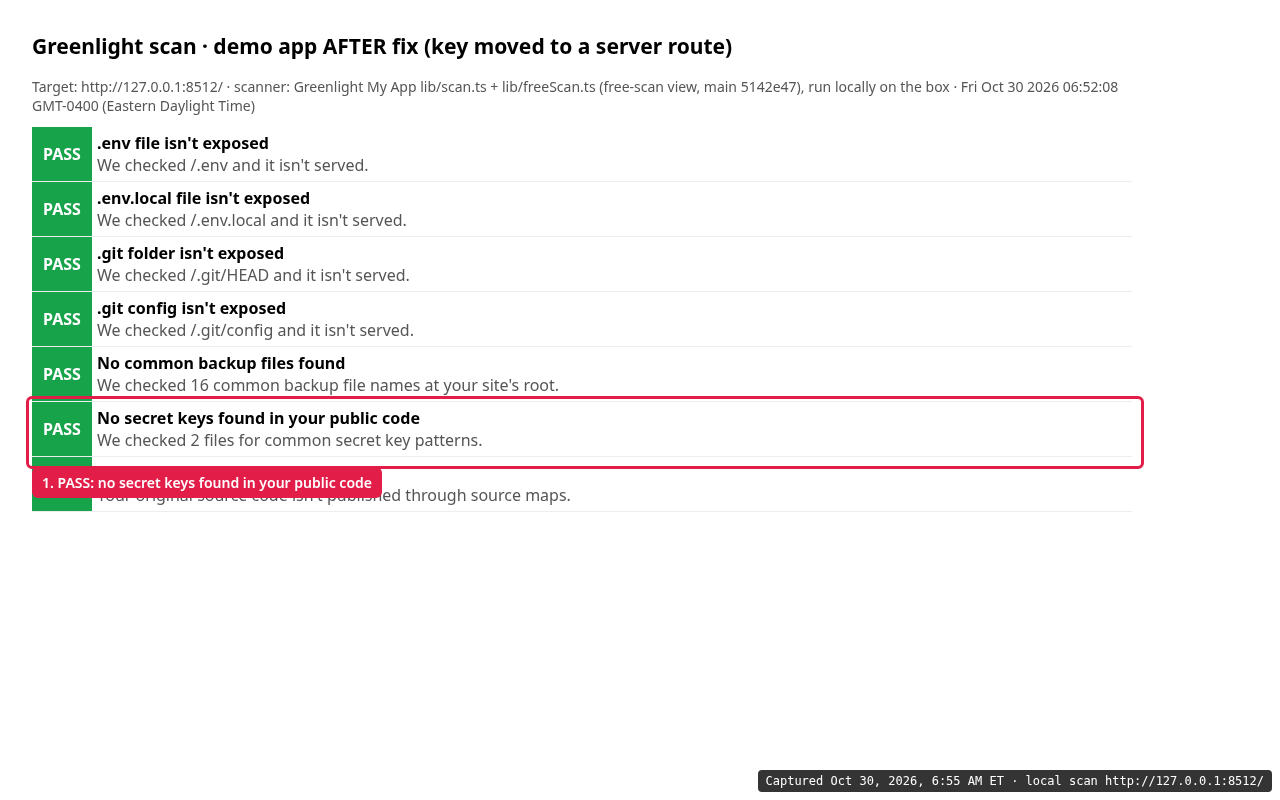Click the PASS badge for "No common backup files found"
The width and height of the screenshot is (1280, 800).
point(62,374)
